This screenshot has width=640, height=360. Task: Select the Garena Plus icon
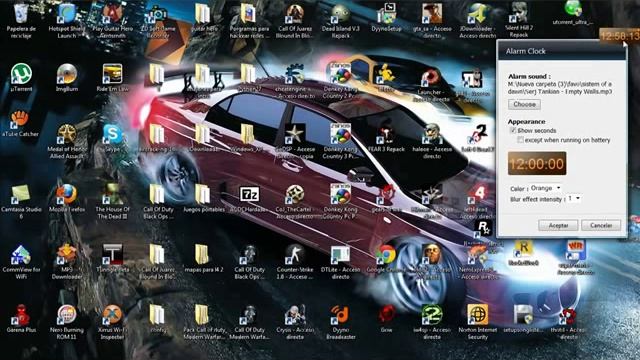20,315
